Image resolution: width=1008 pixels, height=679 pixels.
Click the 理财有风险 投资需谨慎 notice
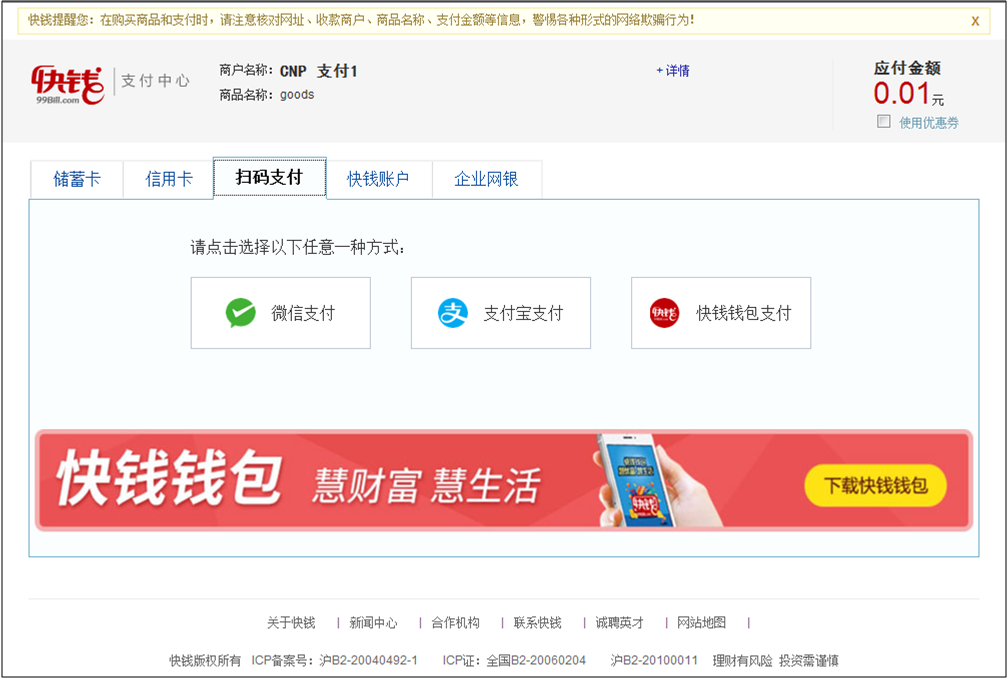[x=775, y=660]
